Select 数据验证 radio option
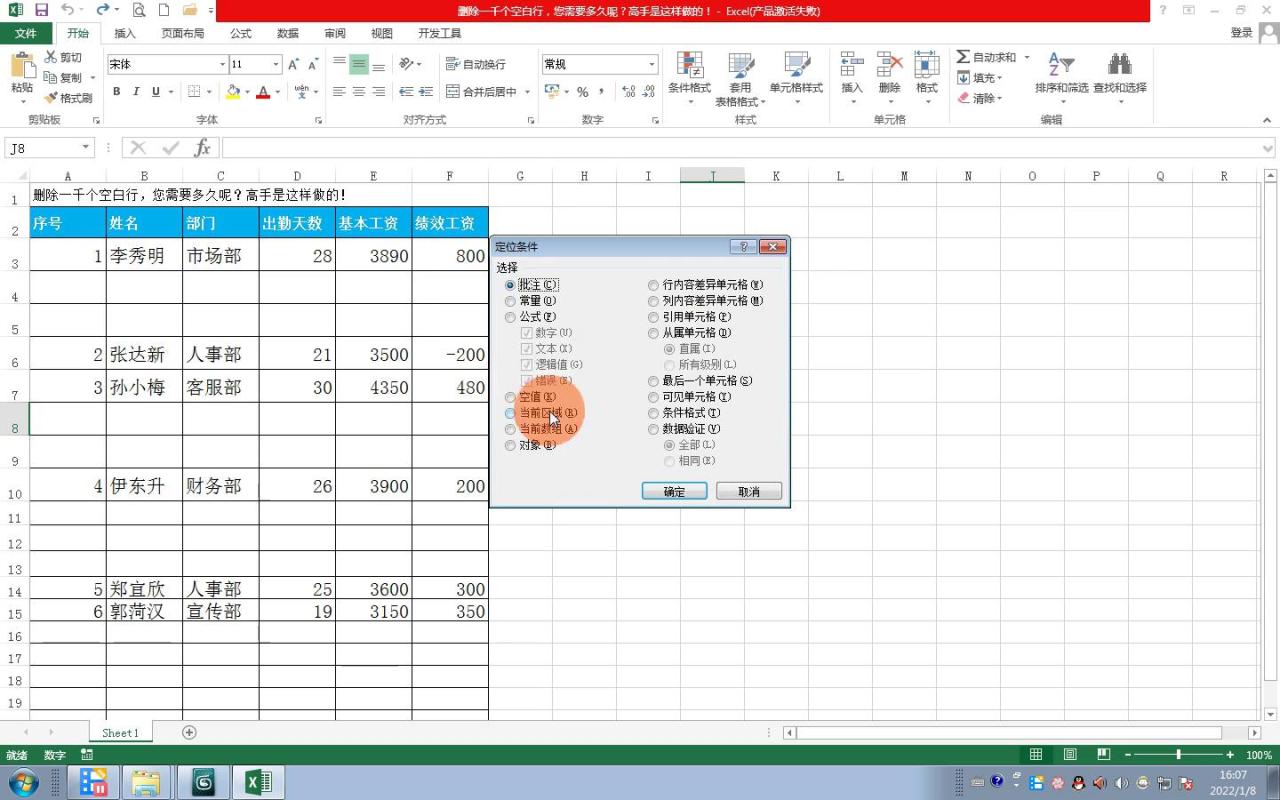Screen dimensions: 1280x800 pos(654,429)
